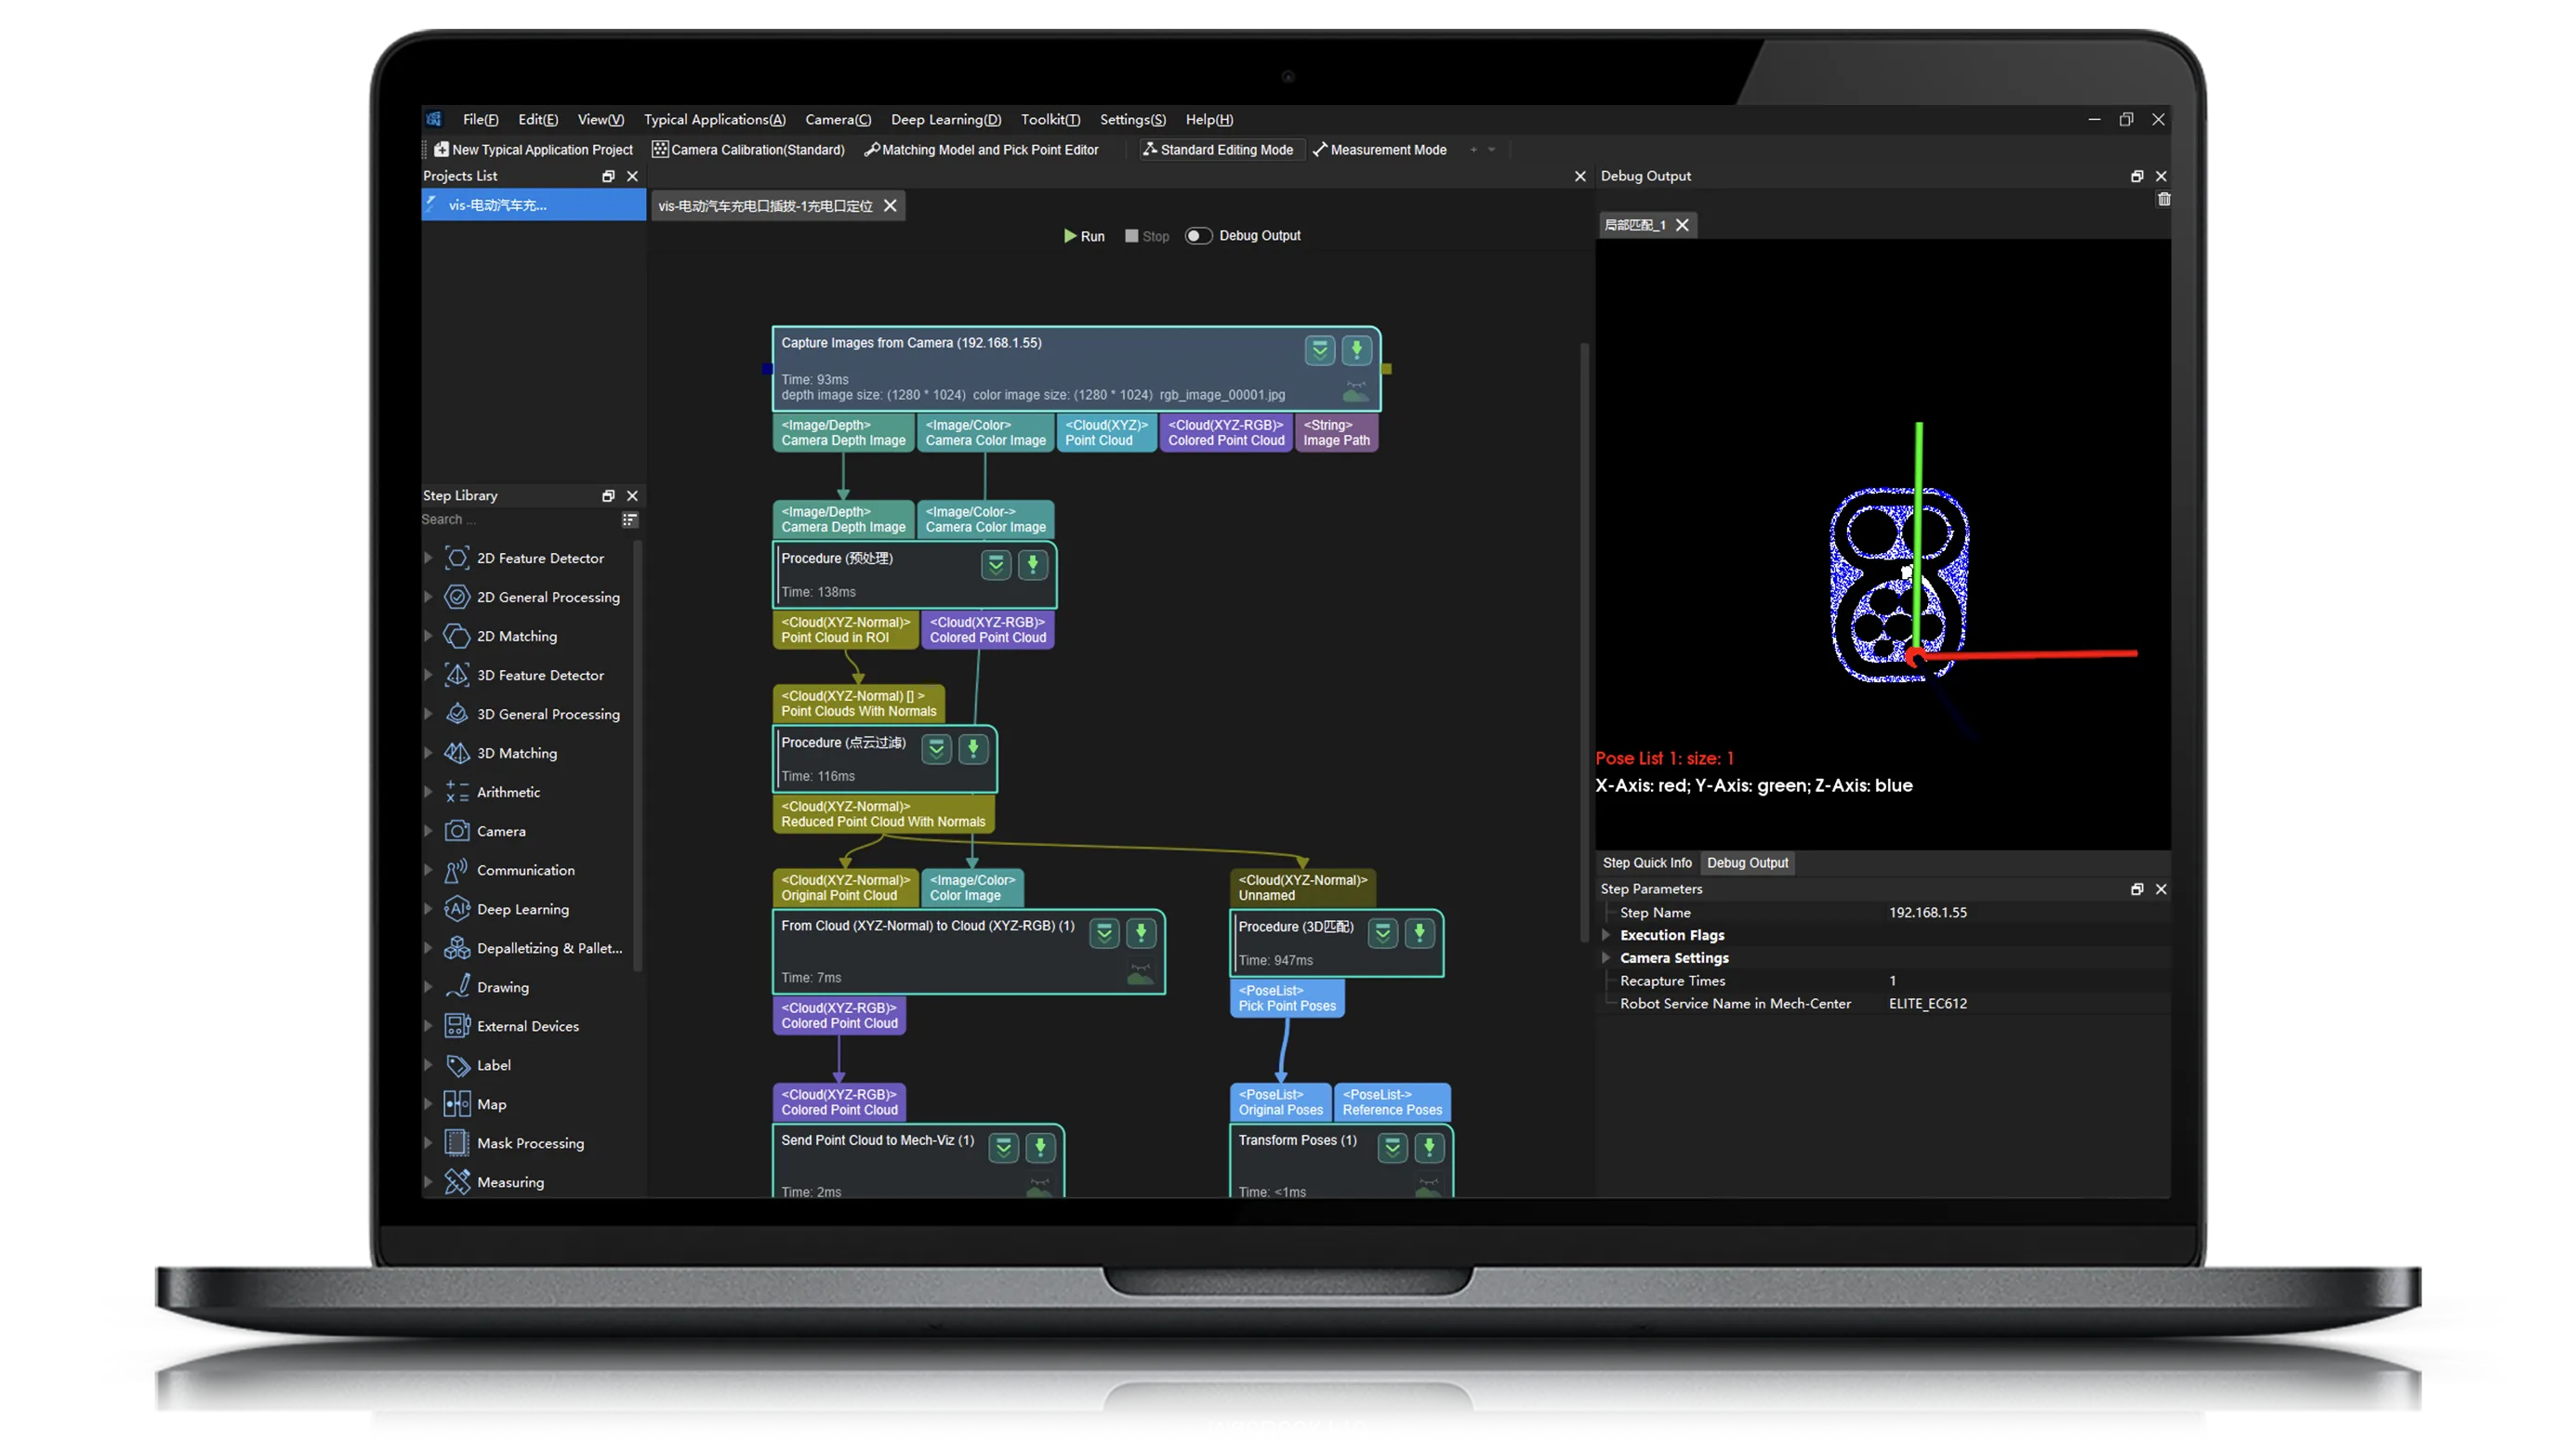2576x1448 pixels.
Task: Switch to the Step Quick Info tab
Action: pos(1647,863)
